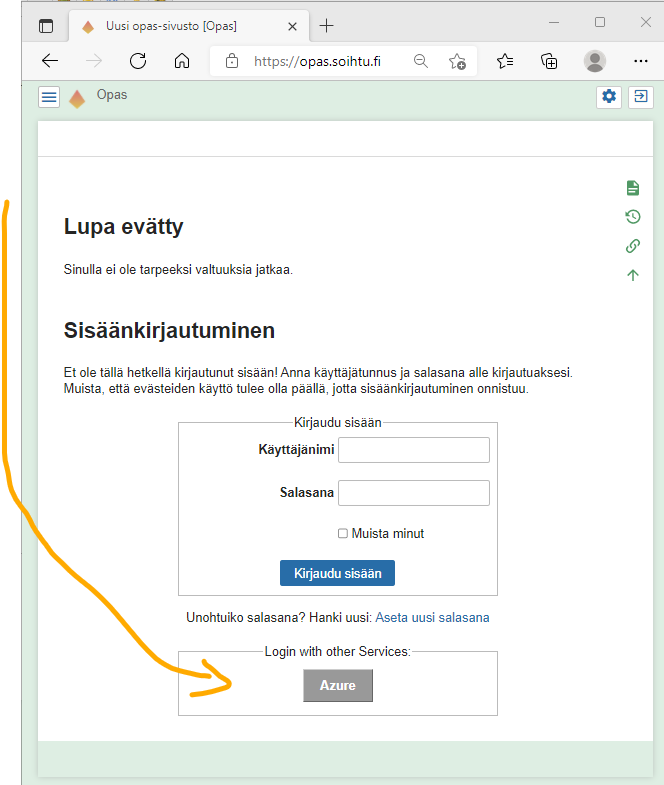Open old revisions history icon
The width and height of the screenshot is (664, 785).
[x=633, y=217]
